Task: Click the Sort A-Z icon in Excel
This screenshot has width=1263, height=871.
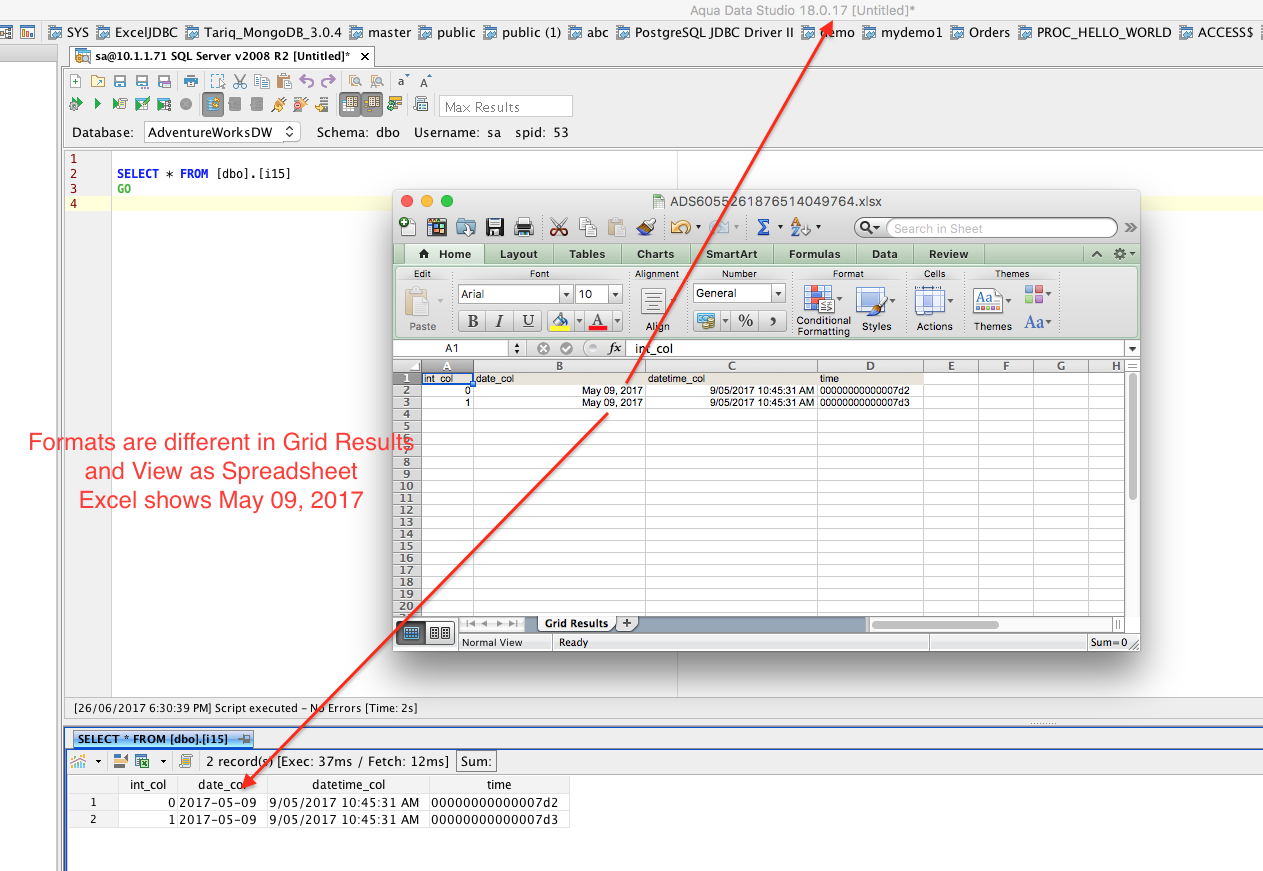Action: coord(799,227)
